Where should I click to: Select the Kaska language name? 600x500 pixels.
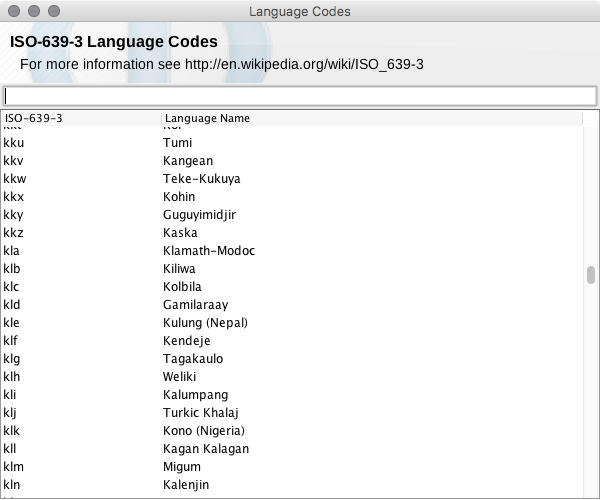coord(180,233)
